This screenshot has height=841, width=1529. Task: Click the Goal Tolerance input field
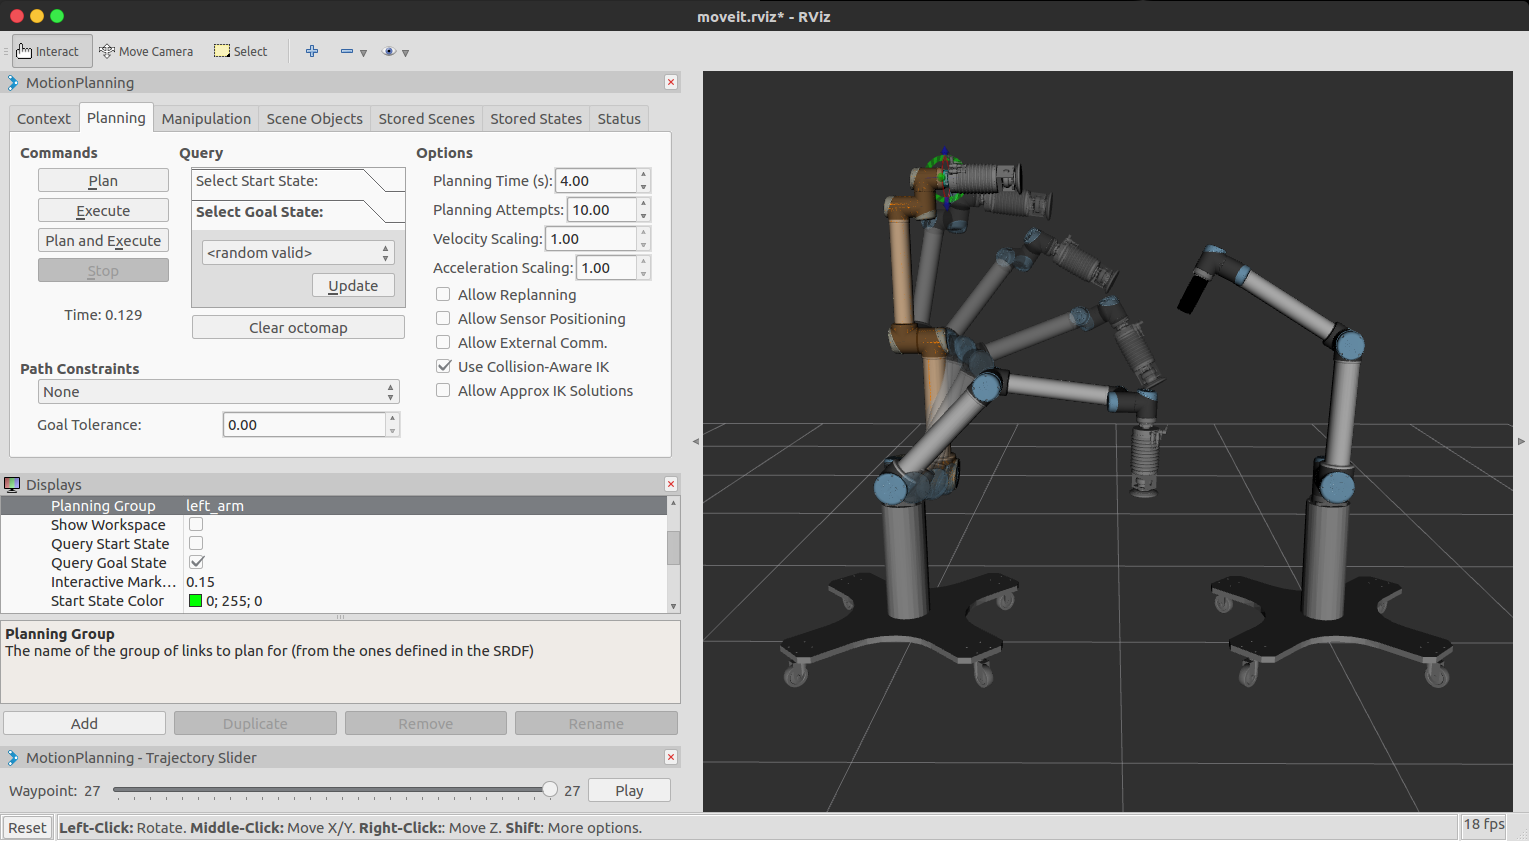click(x=304, y=424)
